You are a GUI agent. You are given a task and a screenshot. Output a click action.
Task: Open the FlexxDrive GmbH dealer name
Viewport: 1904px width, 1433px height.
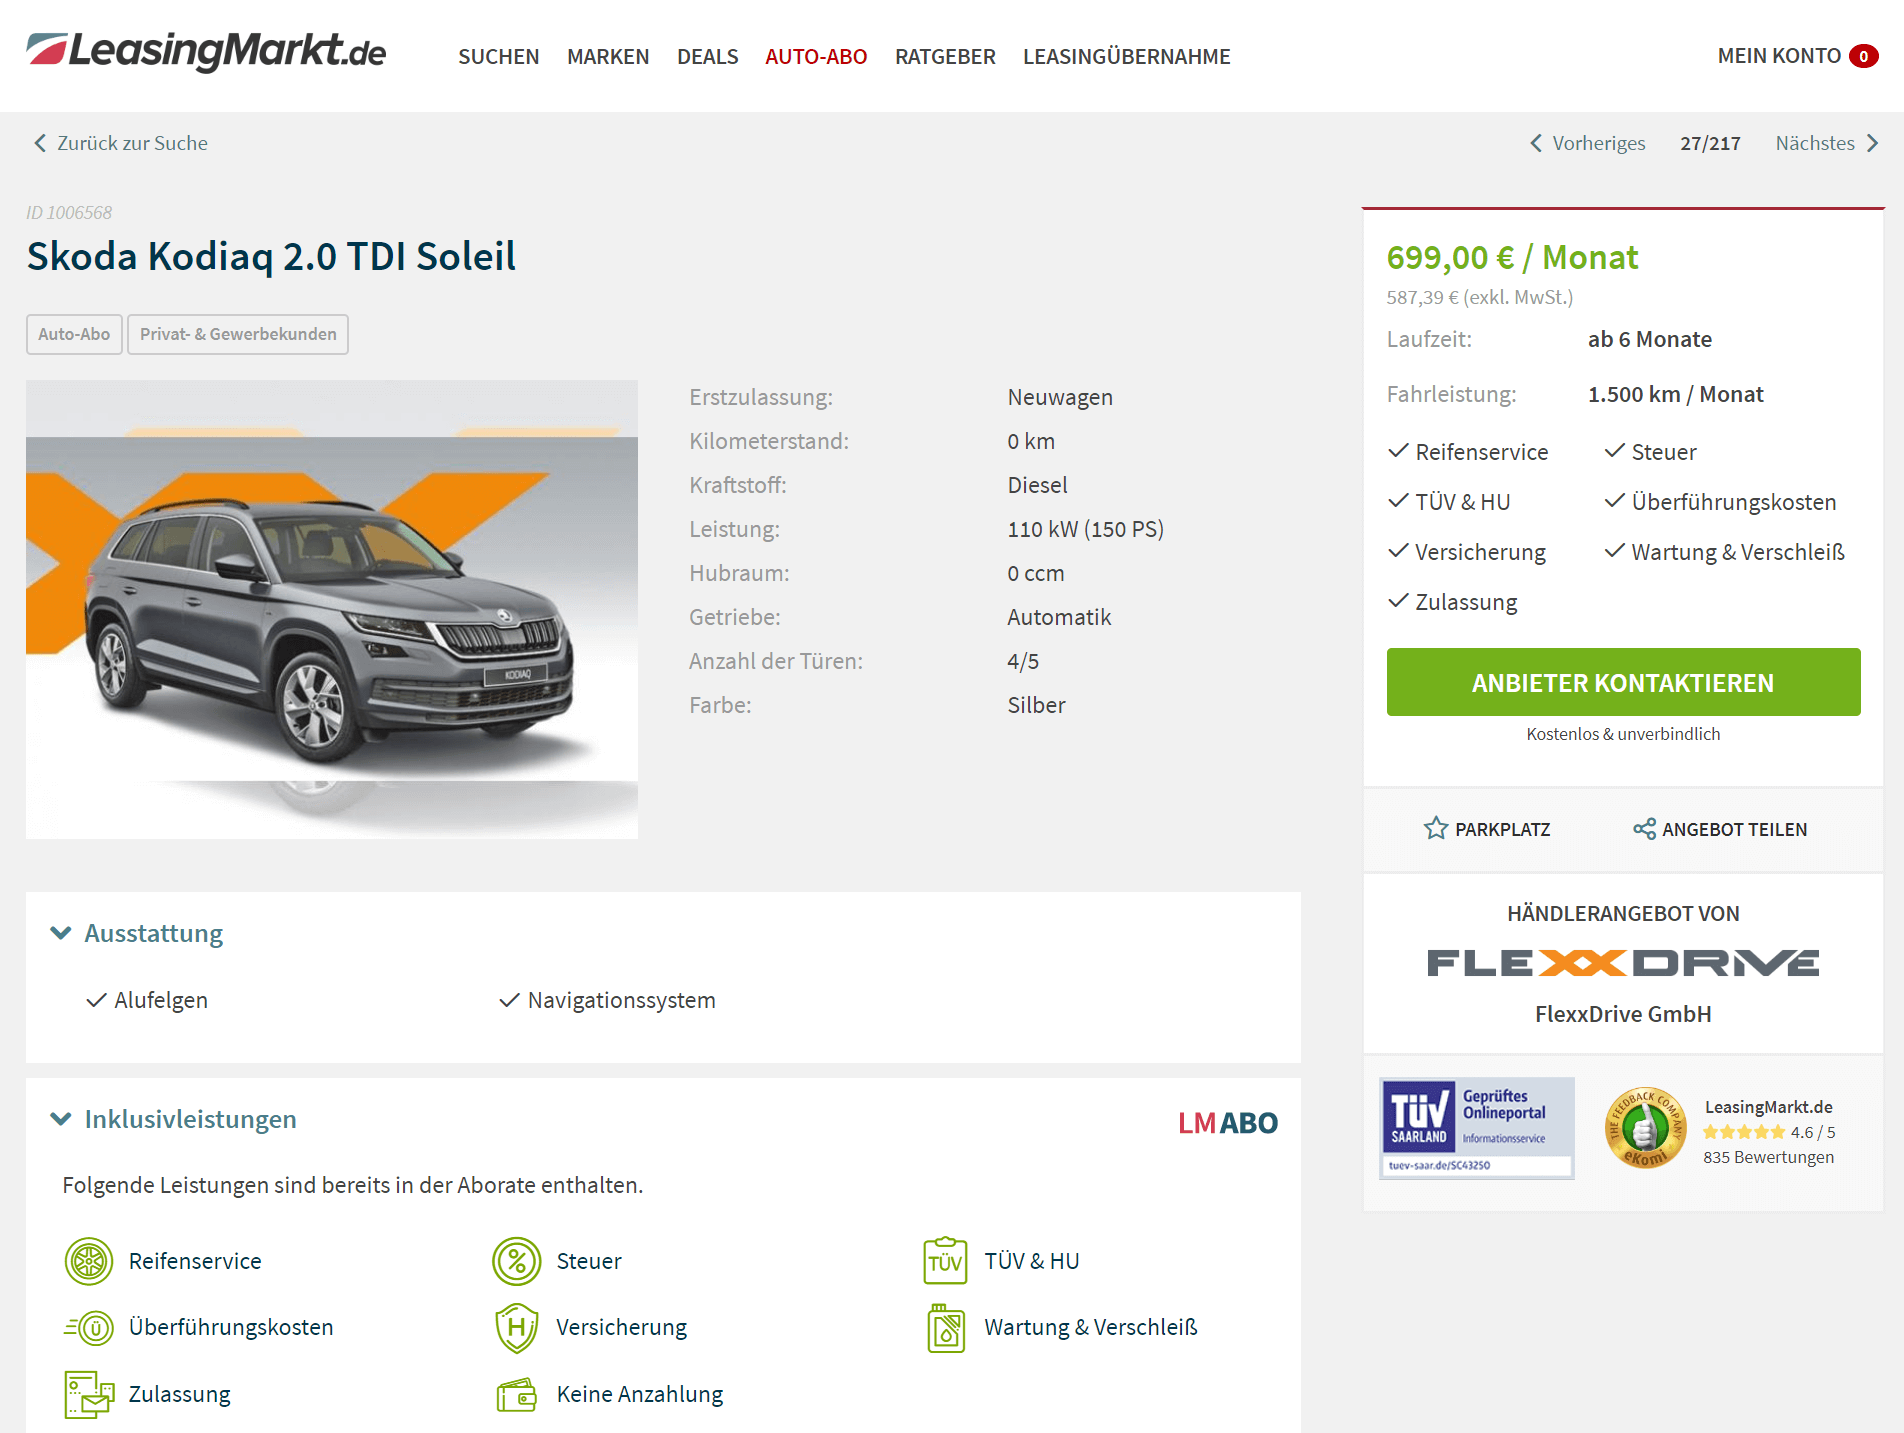pyautogui.click(x=1623, y=1014)
